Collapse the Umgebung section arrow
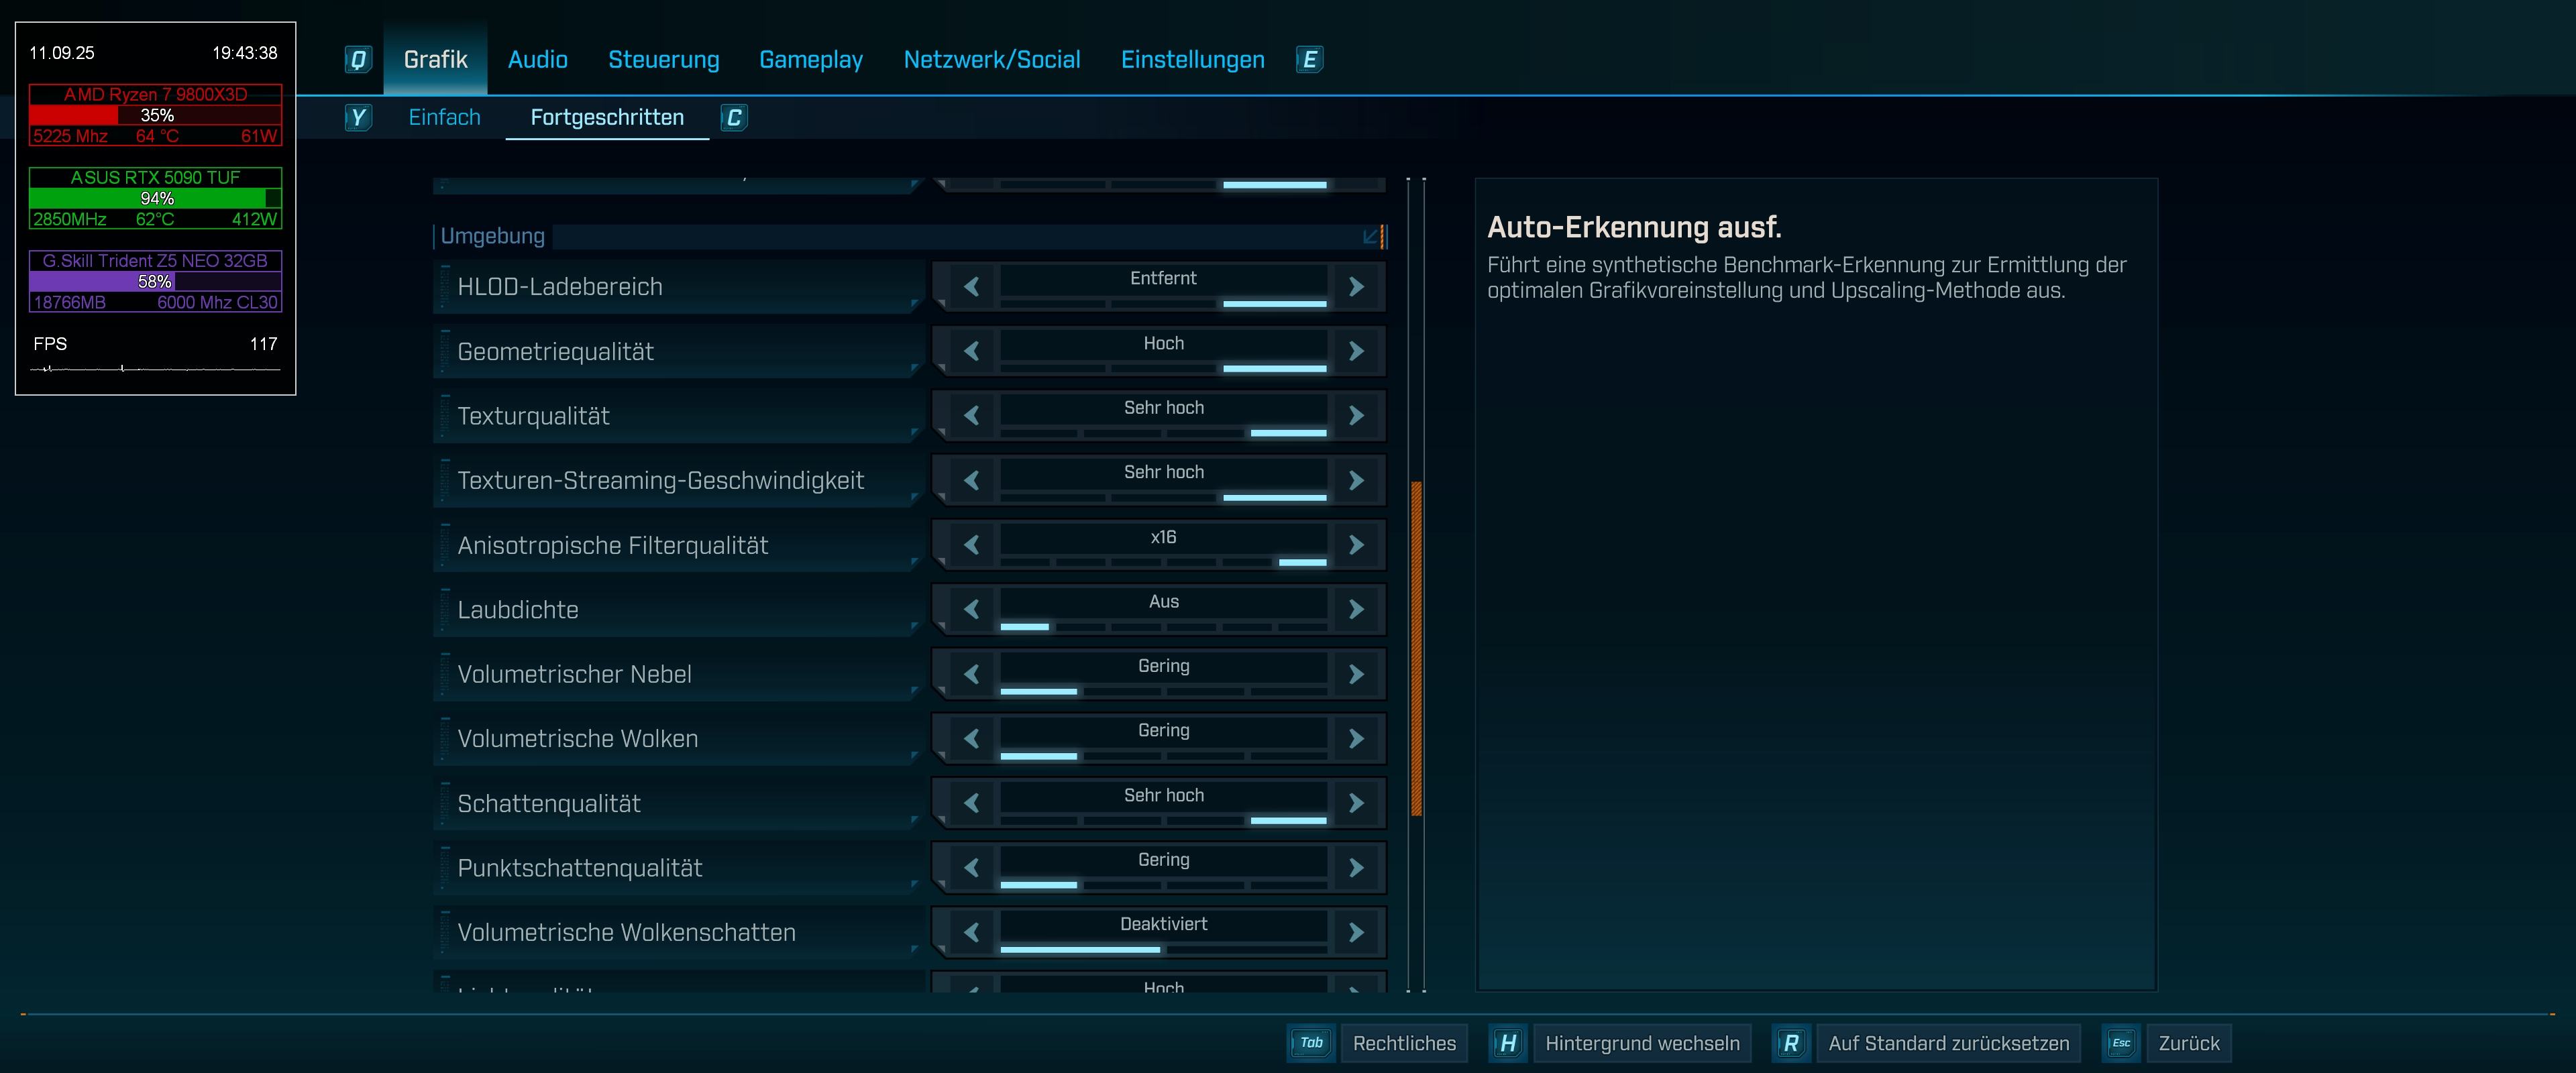2576x1073 pixels. tap(1371, 237)
